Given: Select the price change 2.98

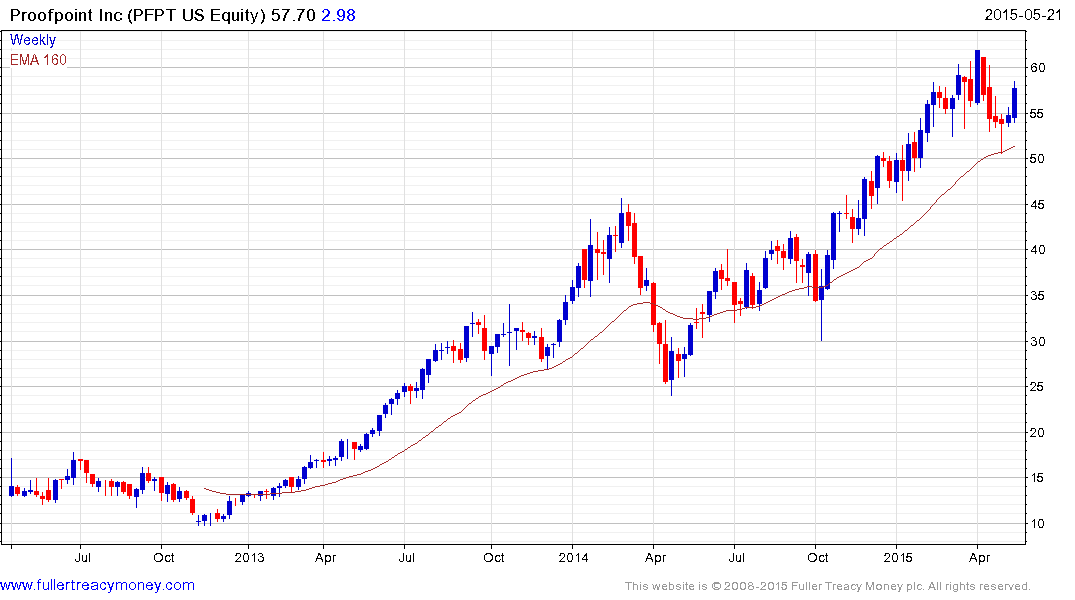Looking at the screenshot, I should (x=338, y=15).
